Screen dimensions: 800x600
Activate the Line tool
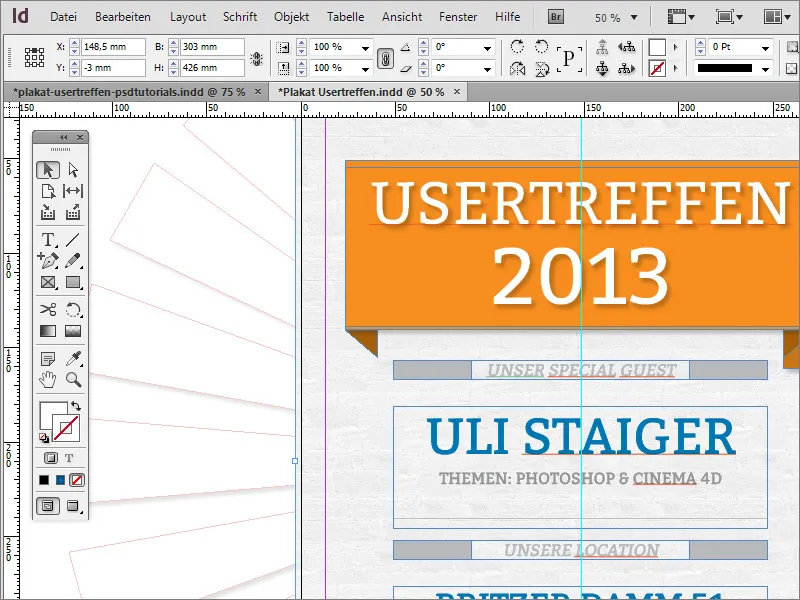(x=73, y=239)
